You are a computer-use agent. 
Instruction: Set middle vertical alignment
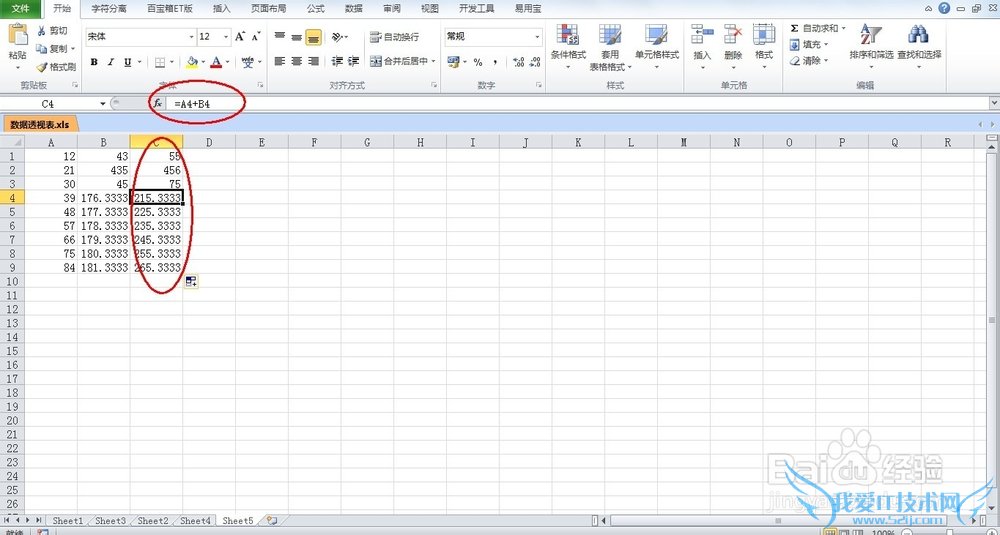click(x=296, y=37)
